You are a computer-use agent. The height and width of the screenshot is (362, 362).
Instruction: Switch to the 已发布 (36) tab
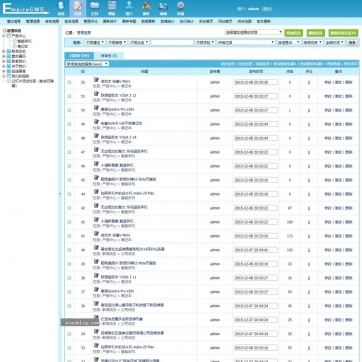[79, 56]
